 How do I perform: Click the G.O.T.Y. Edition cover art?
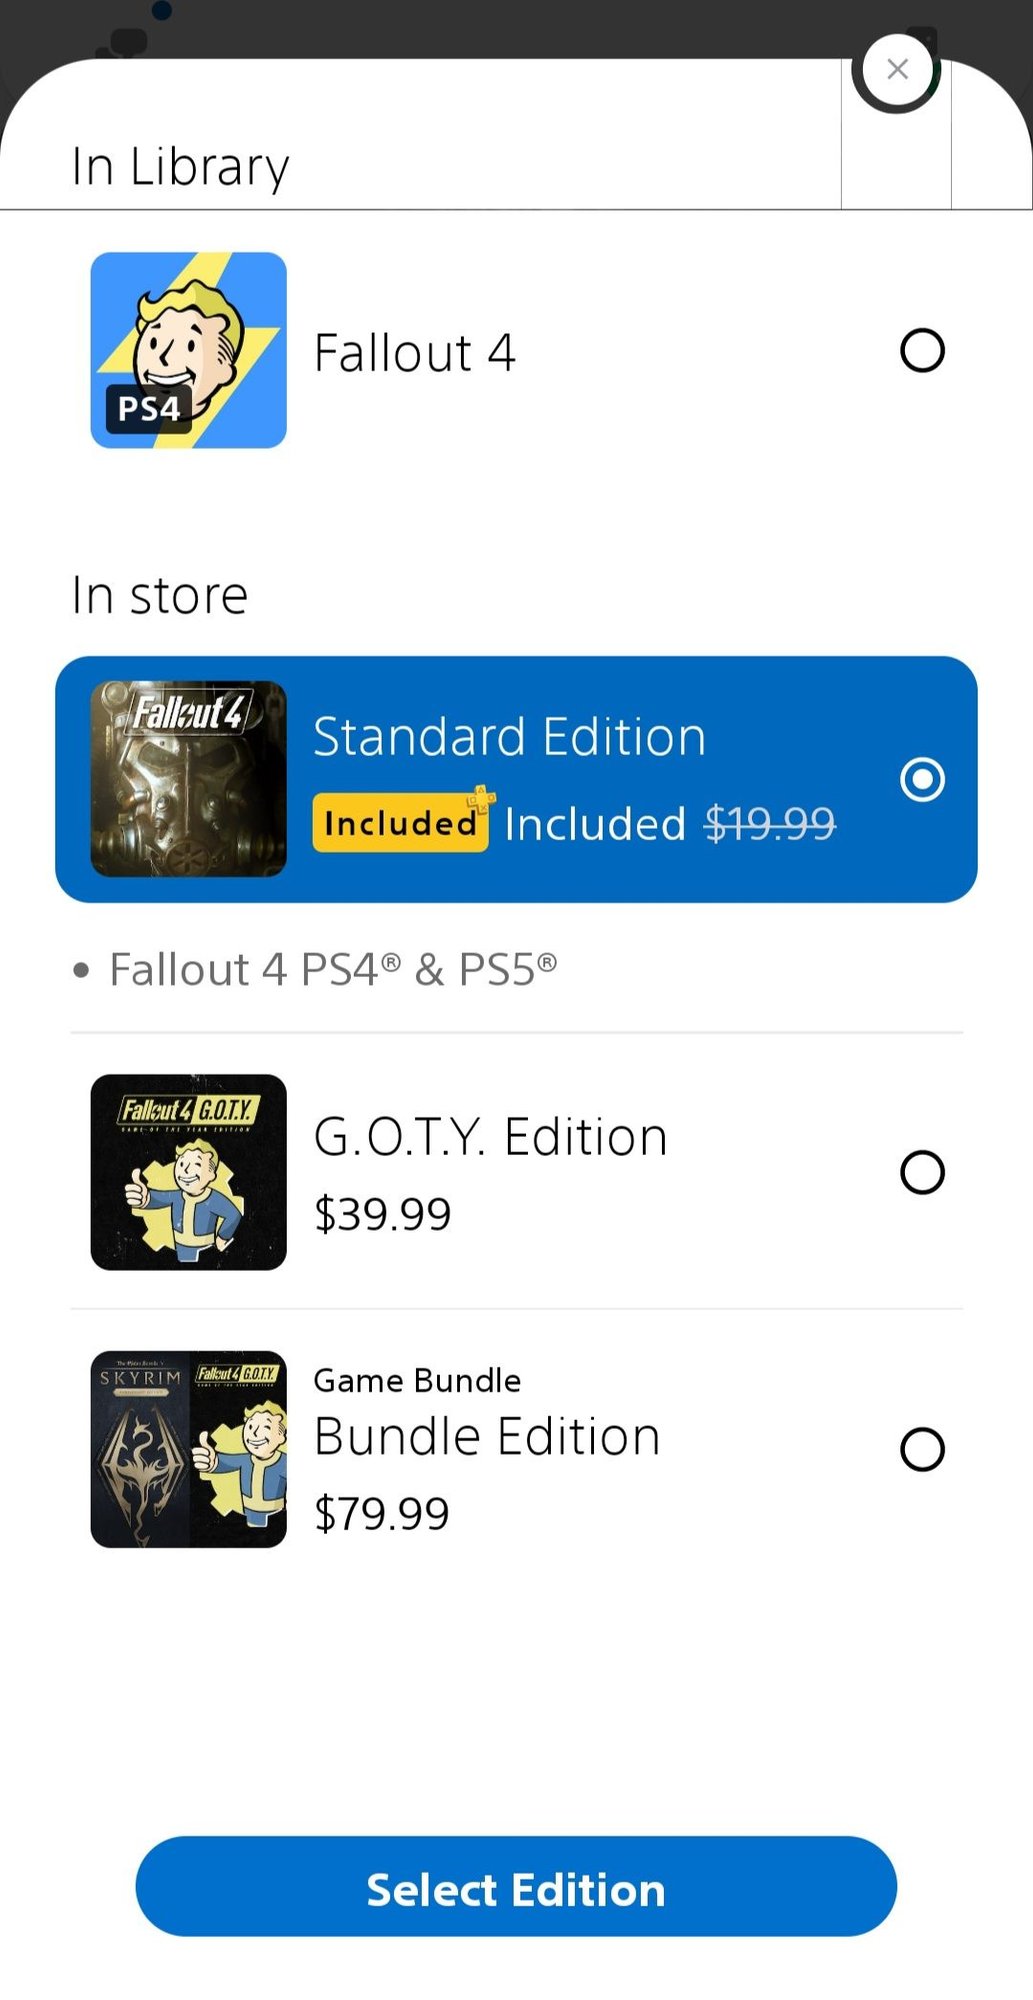pos(188,1172)
